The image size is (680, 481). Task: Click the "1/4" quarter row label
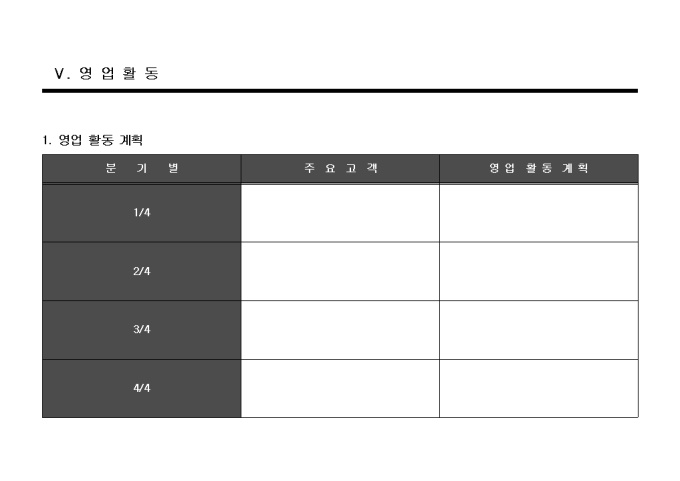pos(141,213)
